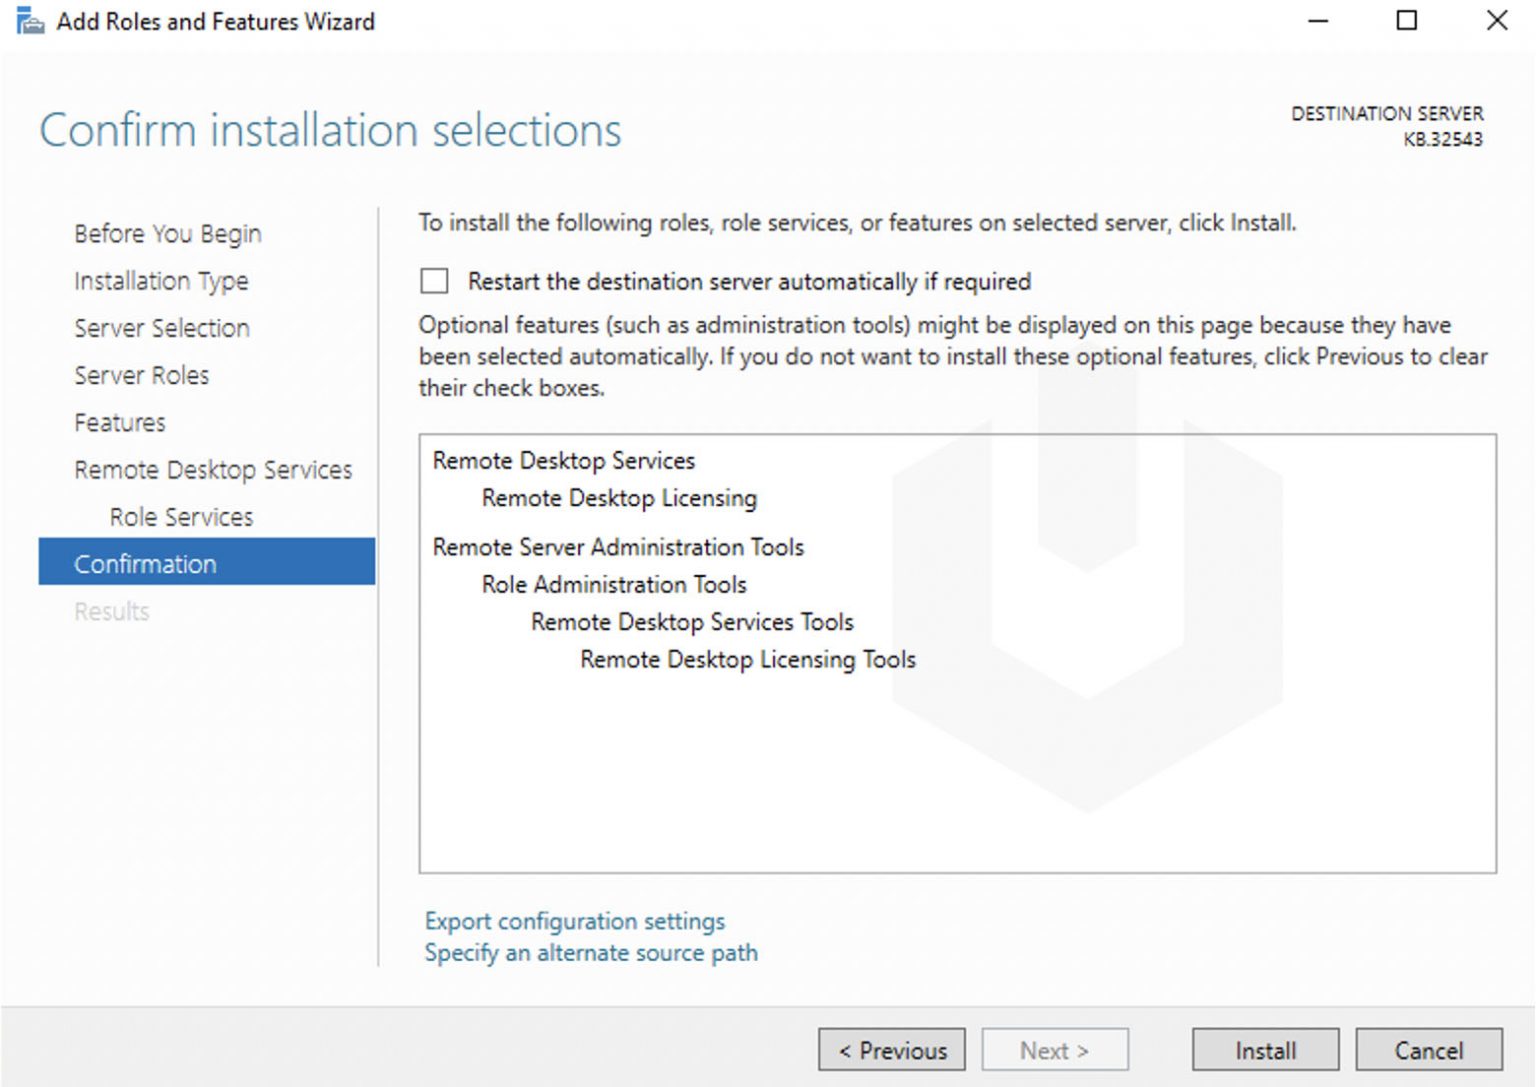Viewport: 1536px width, 1087px height.
Task: Select Remote Desktop Licensing in the summary list
Action: [619, 498]
